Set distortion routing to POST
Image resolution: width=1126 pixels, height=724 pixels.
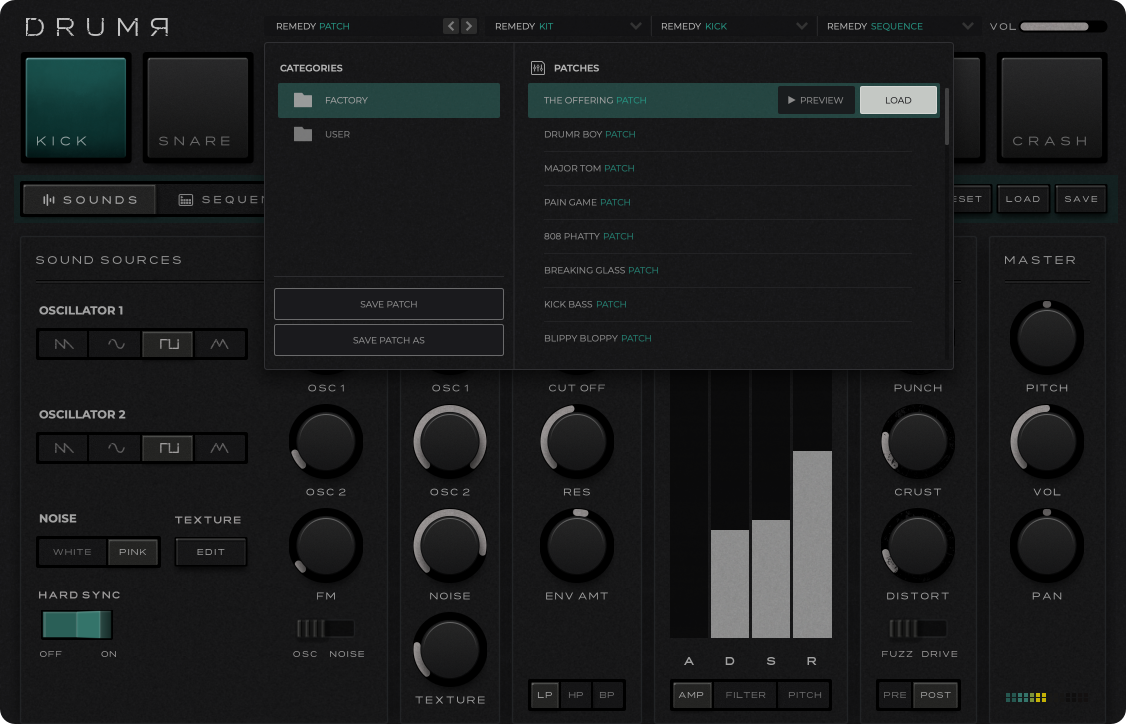pyautogui.click(x=936, y=695)
